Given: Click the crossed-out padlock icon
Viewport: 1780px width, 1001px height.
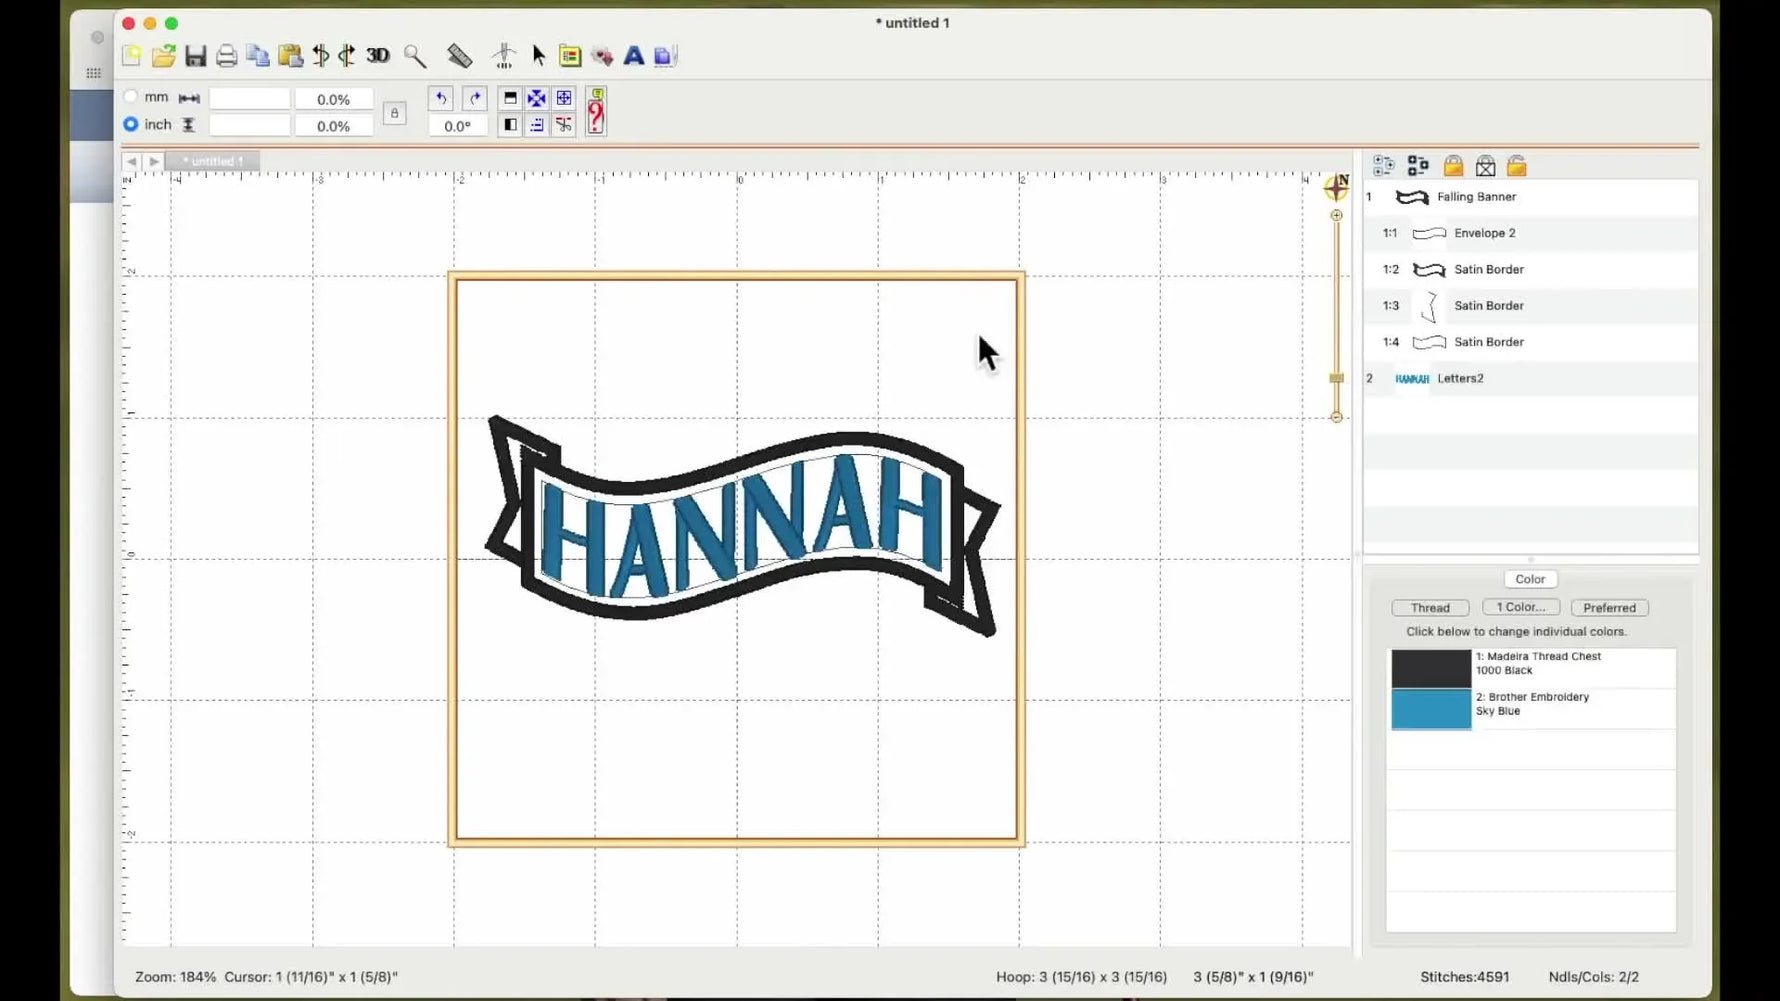Looking at the screenshot, I should pos(1486,166).
